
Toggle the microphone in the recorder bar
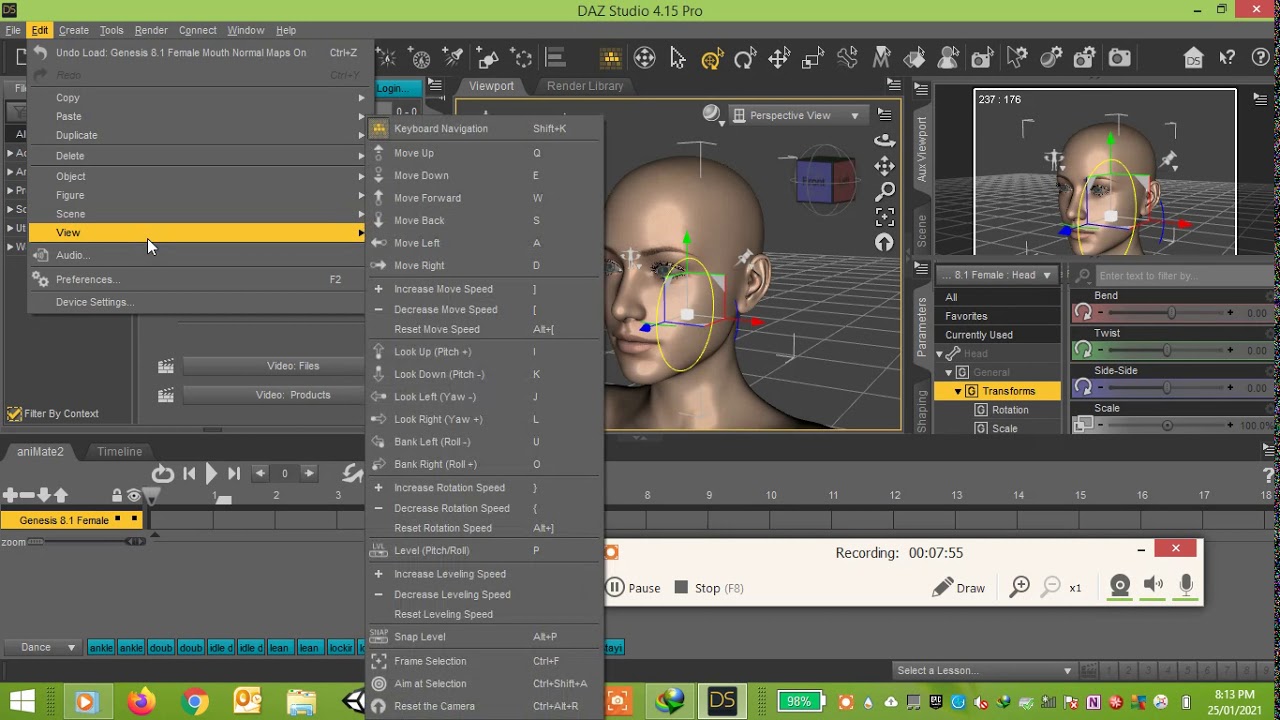(x=1186, y=586)
